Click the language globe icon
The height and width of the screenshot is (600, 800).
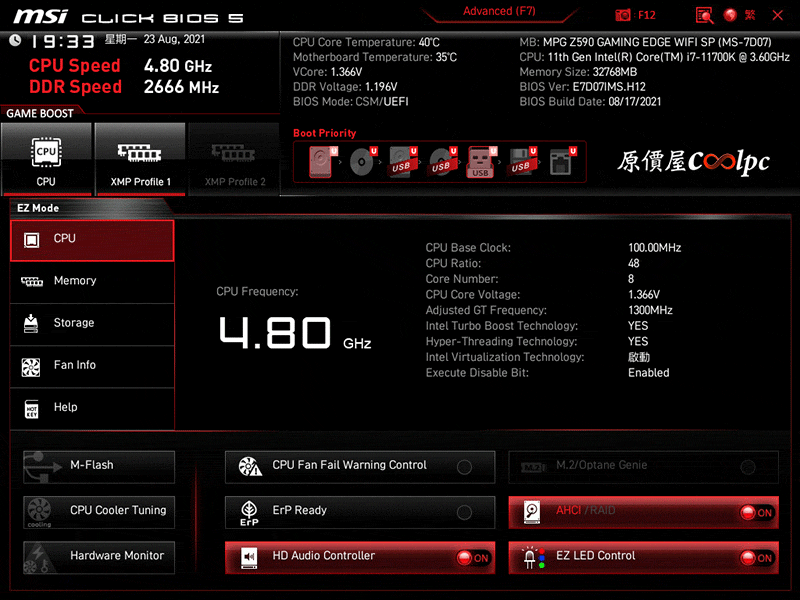(730, 15)
